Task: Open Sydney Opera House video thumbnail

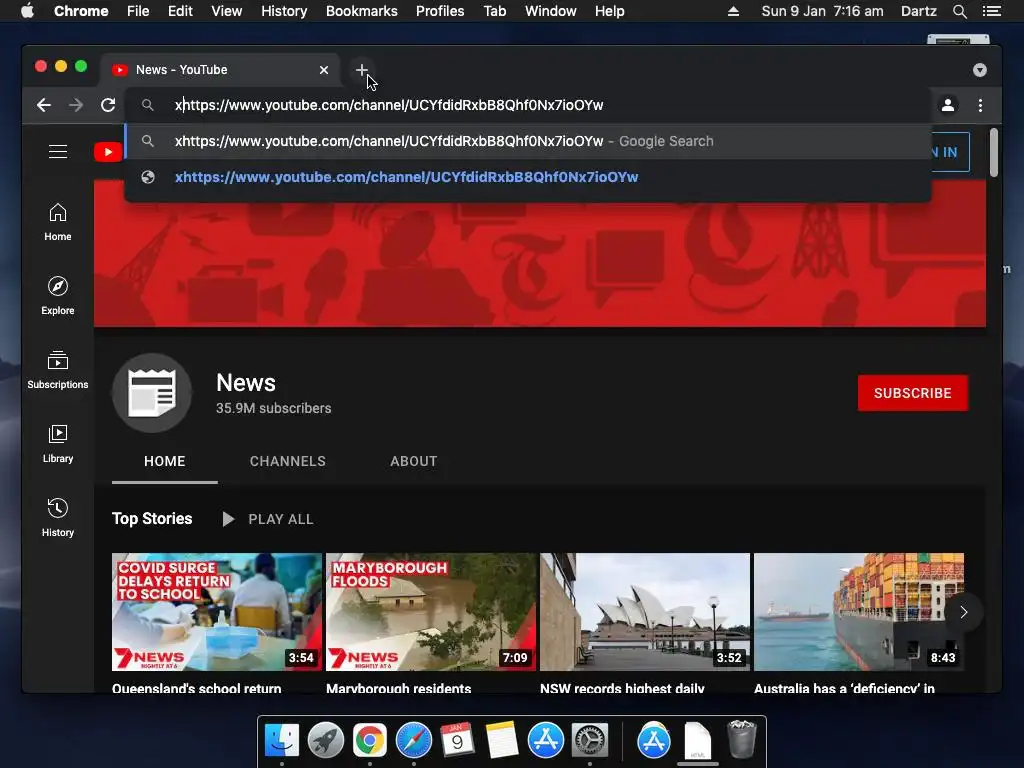Action: tap(645, 612)
